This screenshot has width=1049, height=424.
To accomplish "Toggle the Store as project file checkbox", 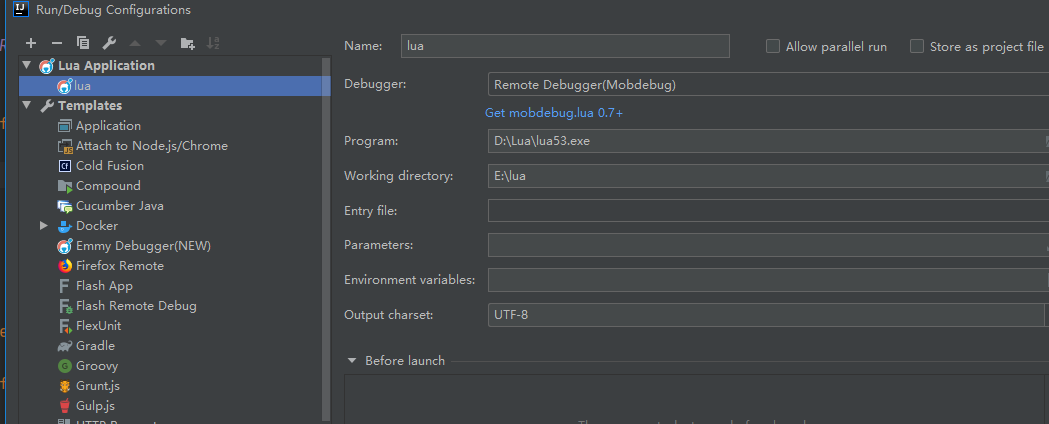I will pos(917,46).
